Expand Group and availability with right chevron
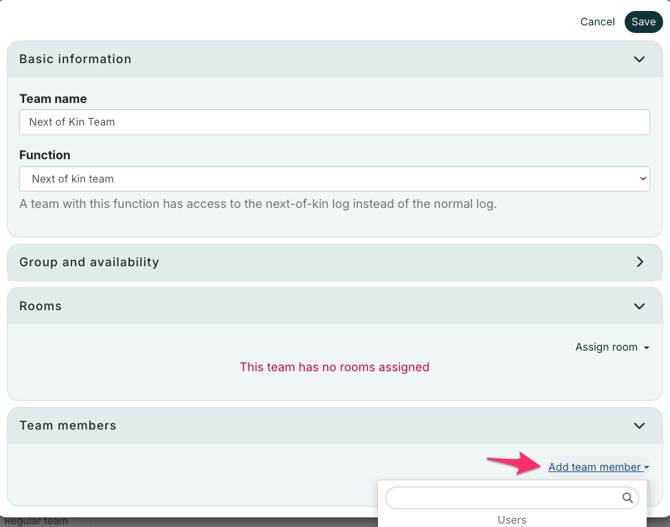The image size is (670, 527). [640, 262]
